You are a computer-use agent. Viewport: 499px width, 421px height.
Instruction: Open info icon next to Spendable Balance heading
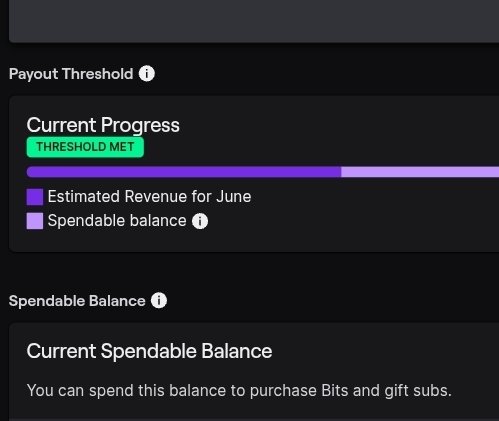(159, 300)
